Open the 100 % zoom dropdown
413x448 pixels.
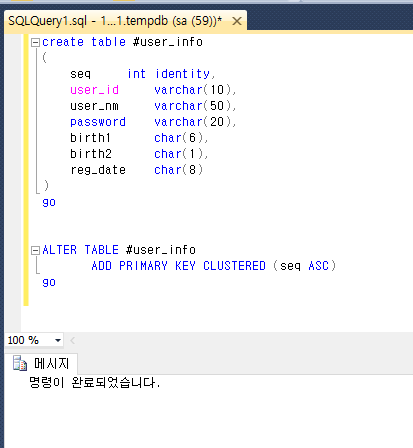(x=58, y=340)
